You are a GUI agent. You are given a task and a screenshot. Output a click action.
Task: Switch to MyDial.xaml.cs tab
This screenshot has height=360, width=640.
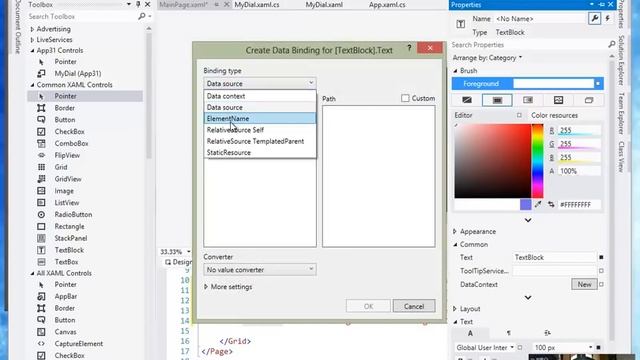(257, 5)
